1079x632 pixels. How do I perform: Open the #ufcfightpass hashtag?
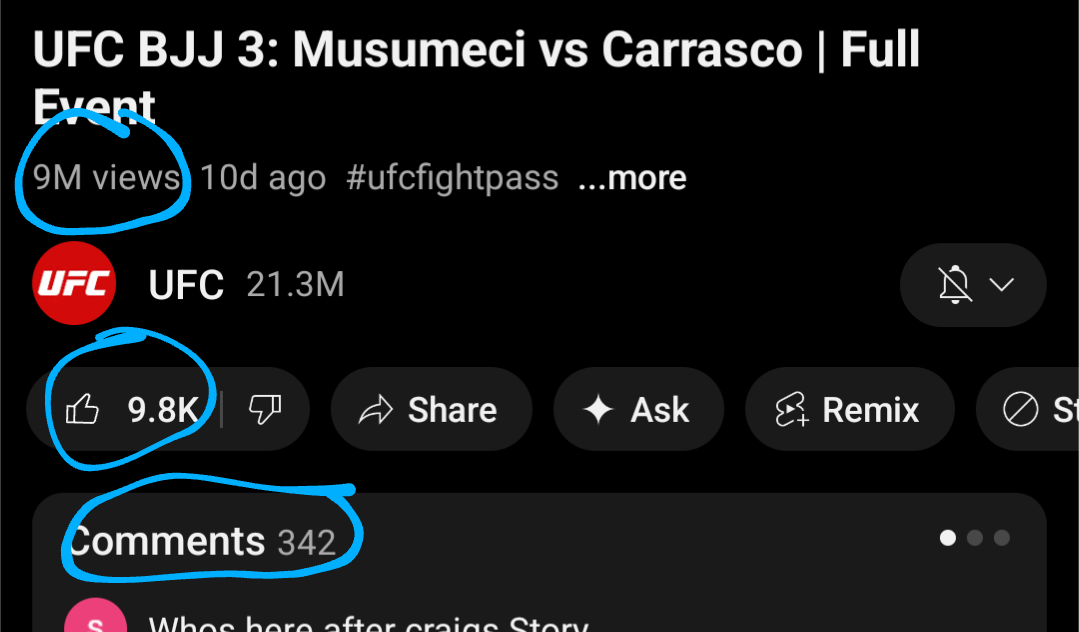pos(452,178)
